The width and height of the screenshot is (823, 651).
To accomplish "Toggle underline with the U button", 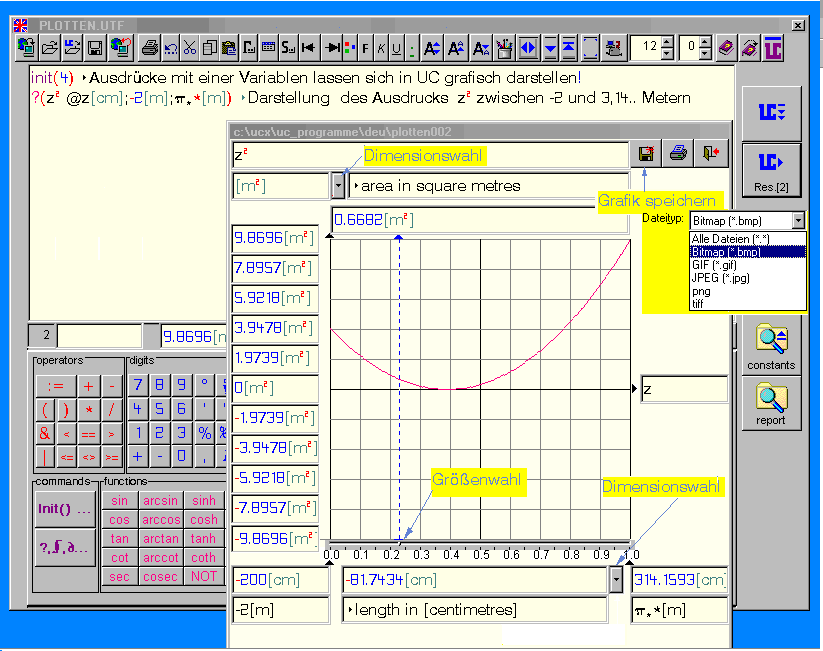I will point(397,48).
